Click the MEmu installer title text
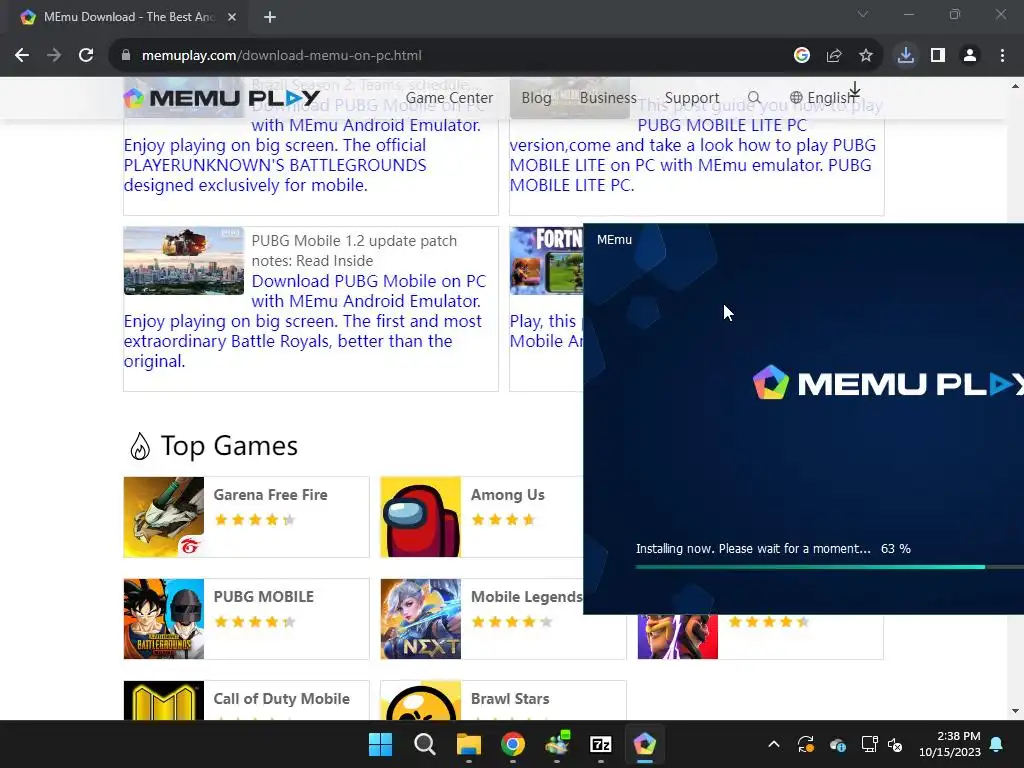 [614, 240]
